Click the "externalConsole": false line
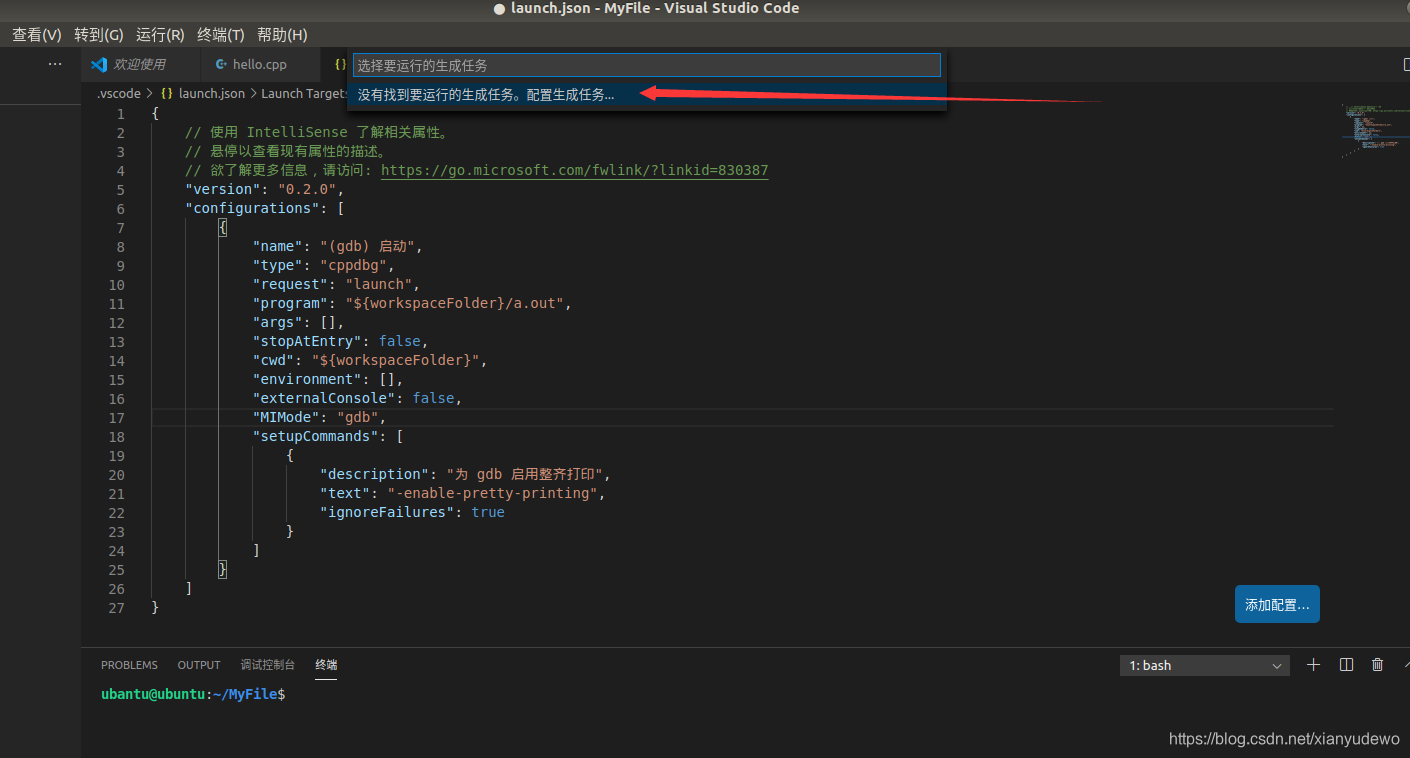Viewport: 1410px width, 758px height. click(x=357, y=398)
